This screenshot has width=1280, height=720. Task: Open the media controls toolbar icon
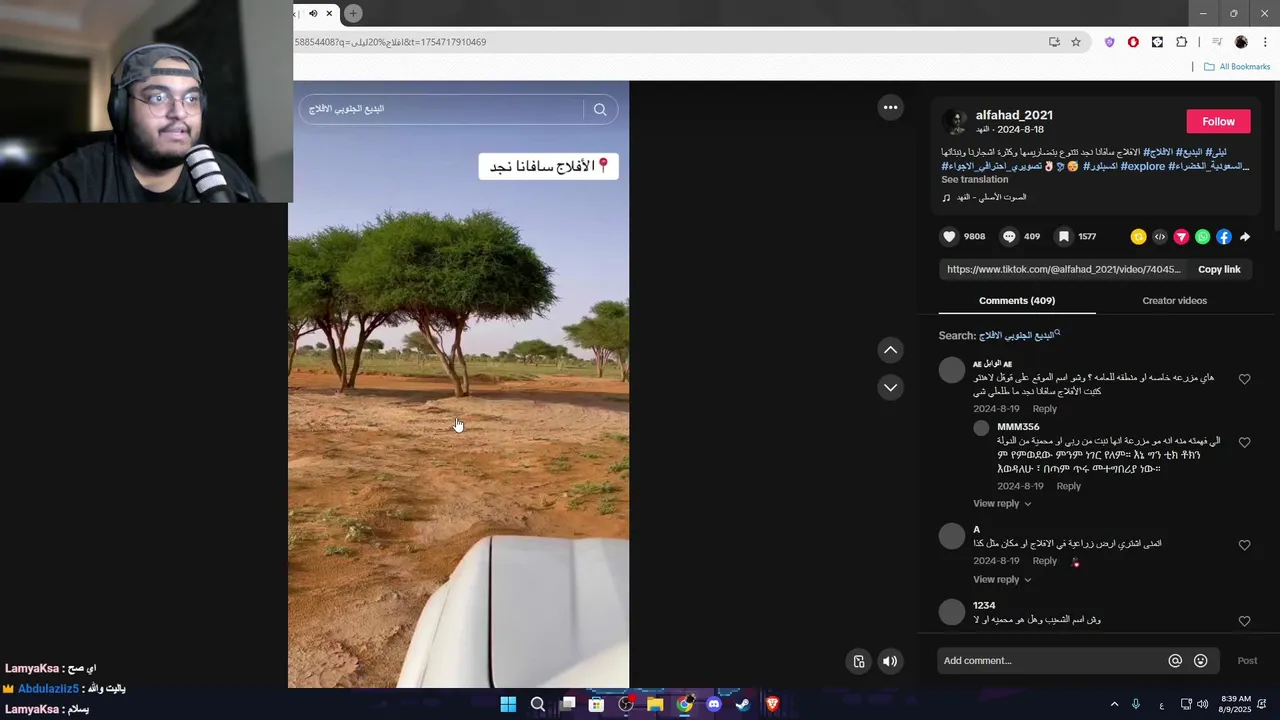tap(1217, 42)
